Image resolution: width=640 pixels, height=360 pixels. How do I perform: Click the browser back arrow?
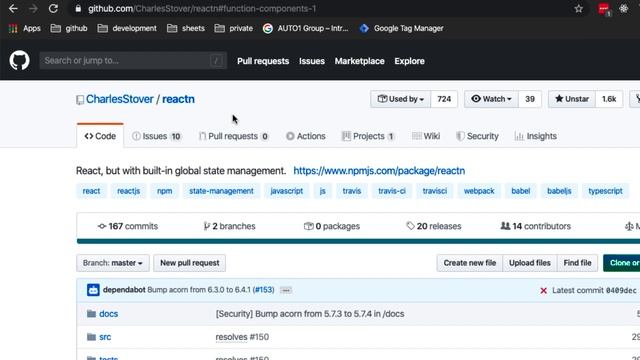pos(13,9)
